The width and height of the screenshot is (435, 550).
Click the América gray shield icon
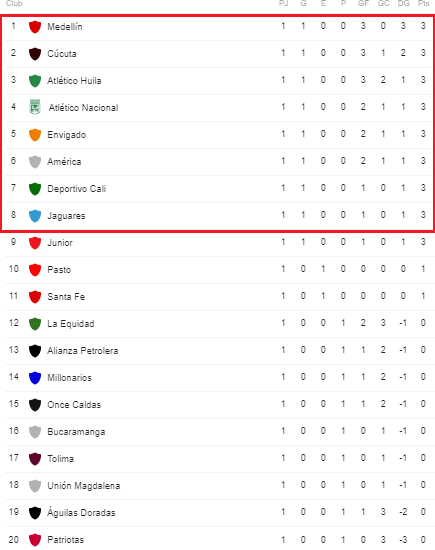tap(35, 162)
